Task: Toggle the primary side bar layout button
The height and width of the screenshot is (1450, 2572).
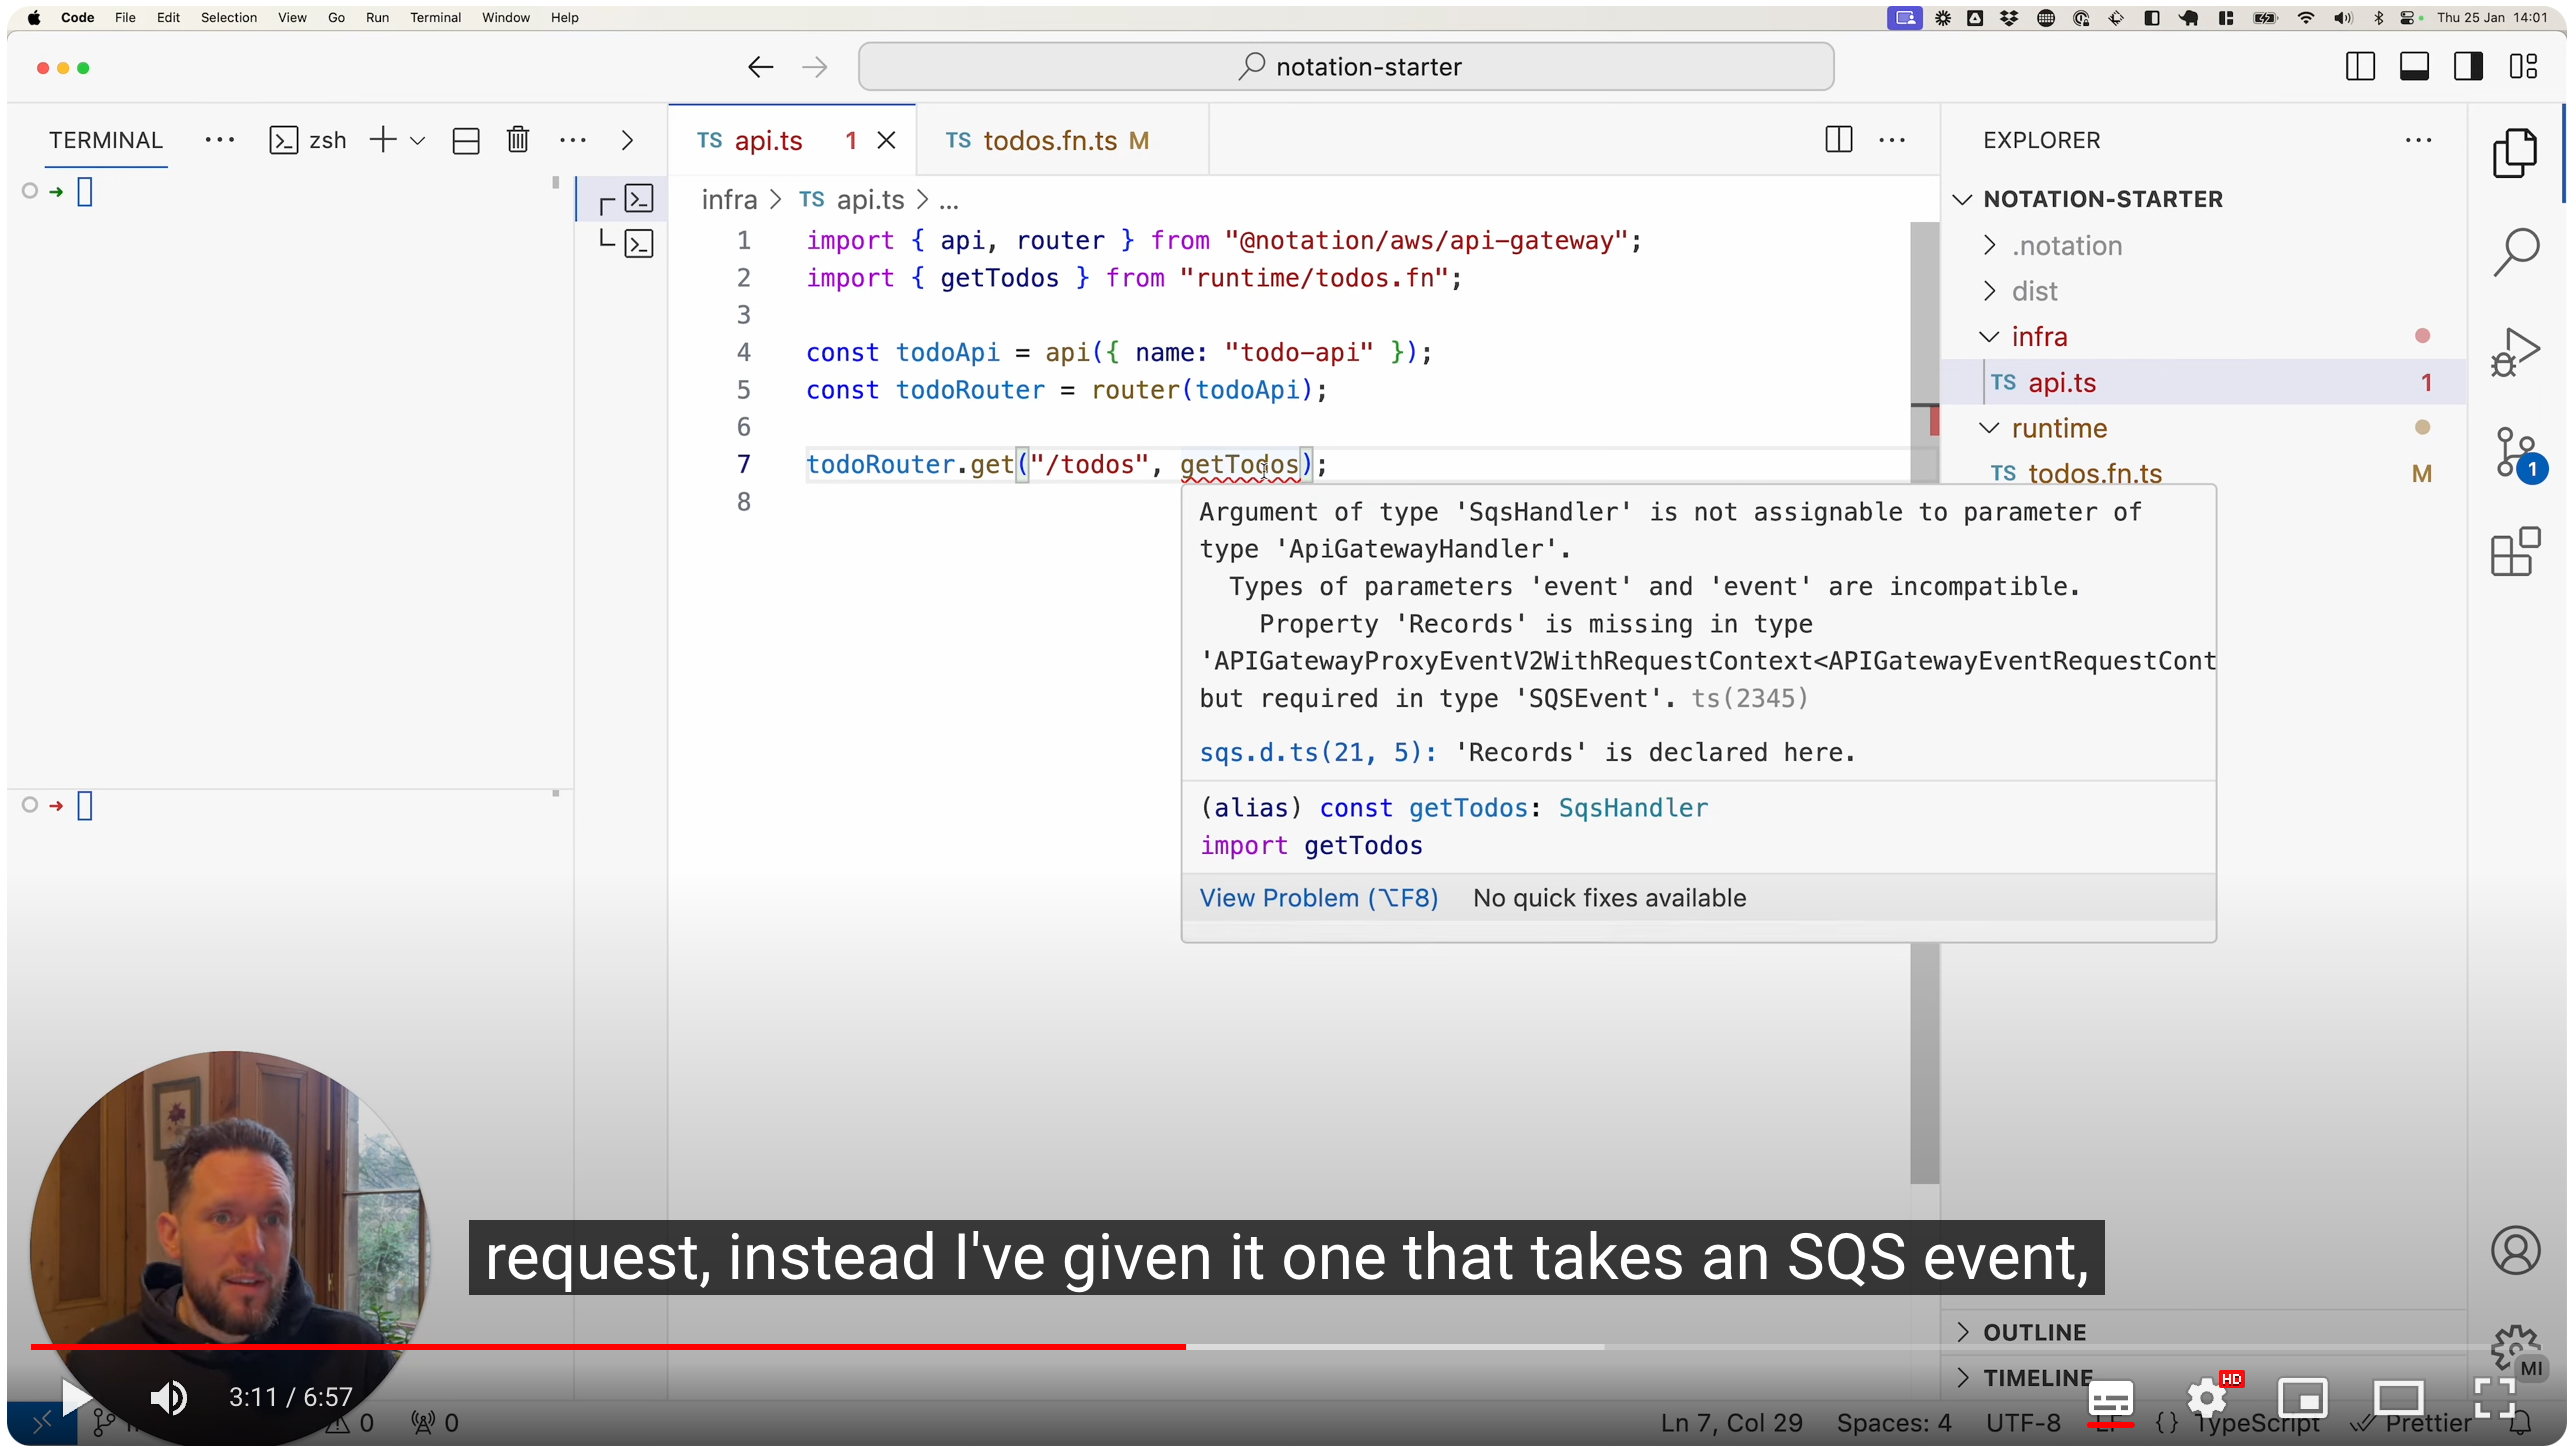Action: [2360, 67]
